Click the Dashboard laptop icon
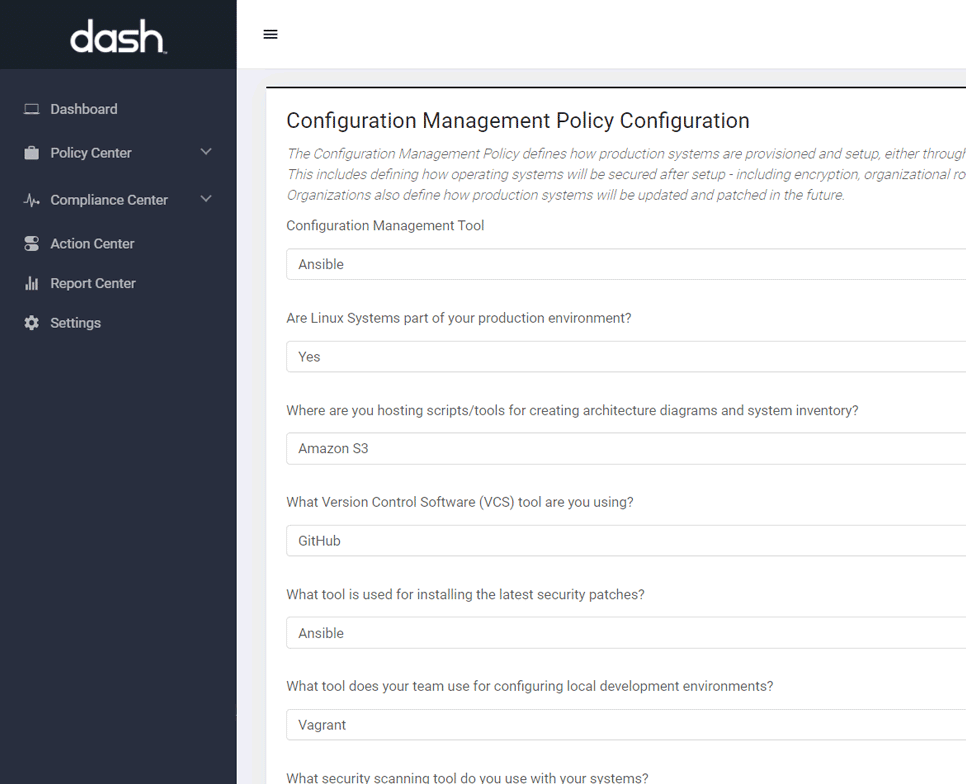Viewport: 966px width, 784px height. tap(31, 109)
